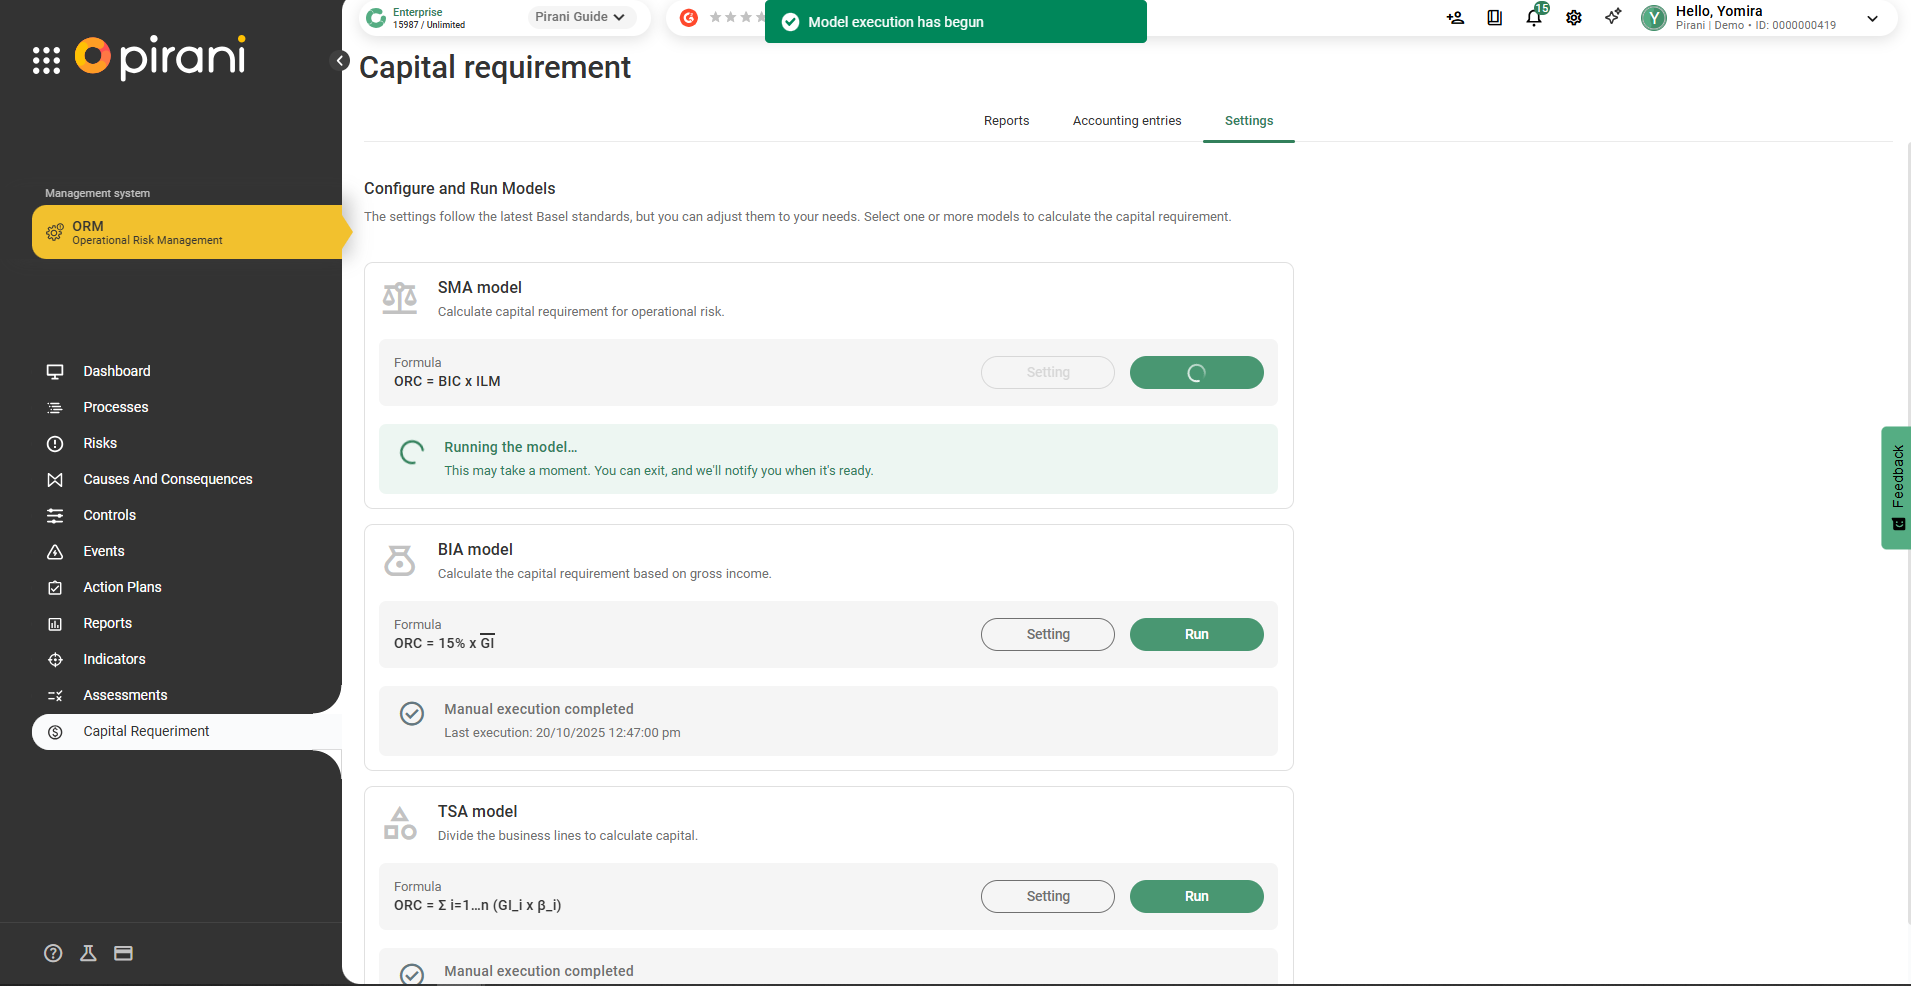Run the BIA model
The height and width of the screenshot is (986, 1911).
(x=1196, y=634)
